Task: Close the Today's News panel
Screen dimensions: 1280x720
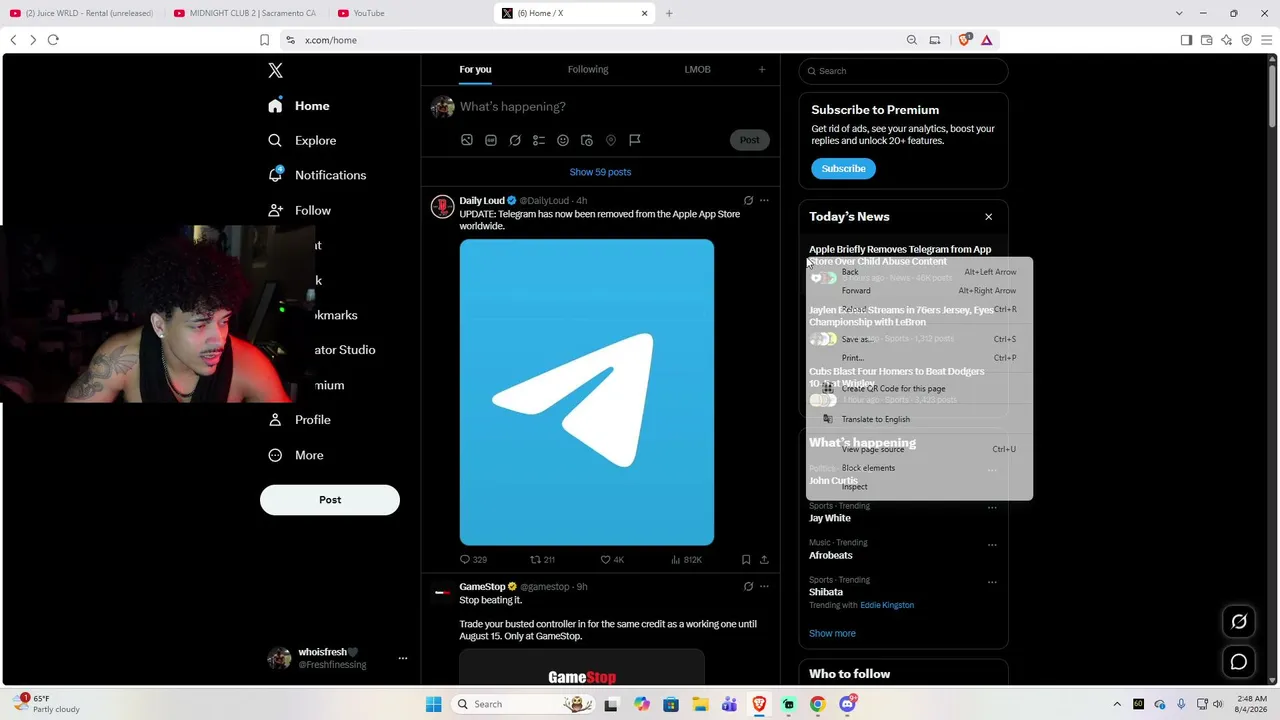Action: click(x=989, y=217)
